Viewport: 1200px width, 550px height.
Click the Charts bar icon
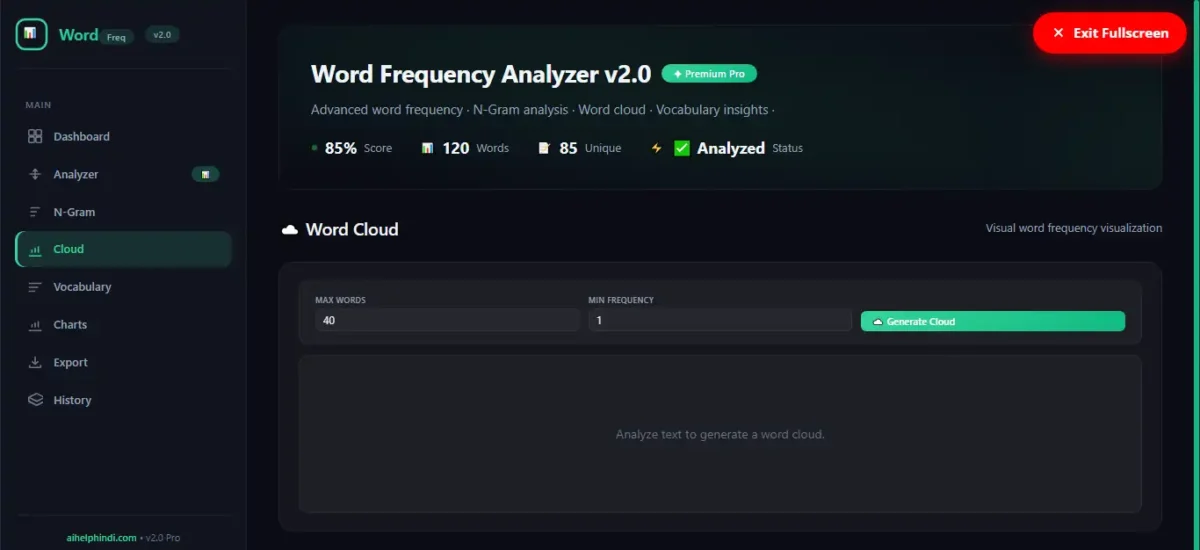click(x=35, y=325)
